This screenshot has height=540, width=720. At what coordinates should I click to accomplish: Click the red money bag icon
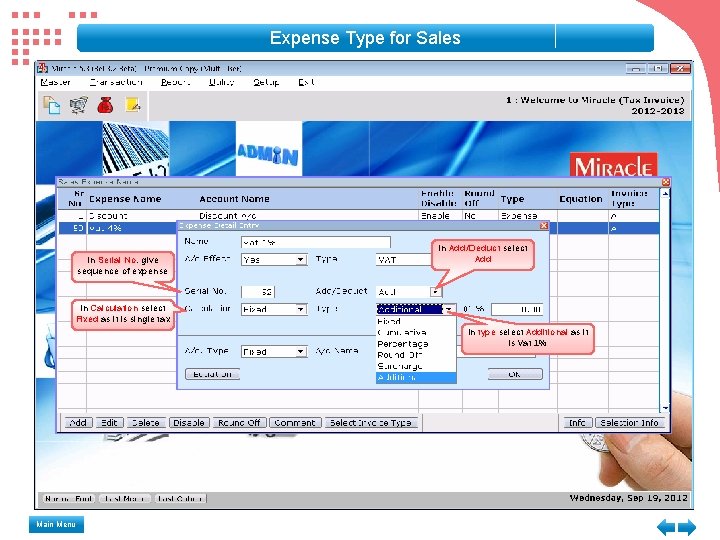coord(105,105)
